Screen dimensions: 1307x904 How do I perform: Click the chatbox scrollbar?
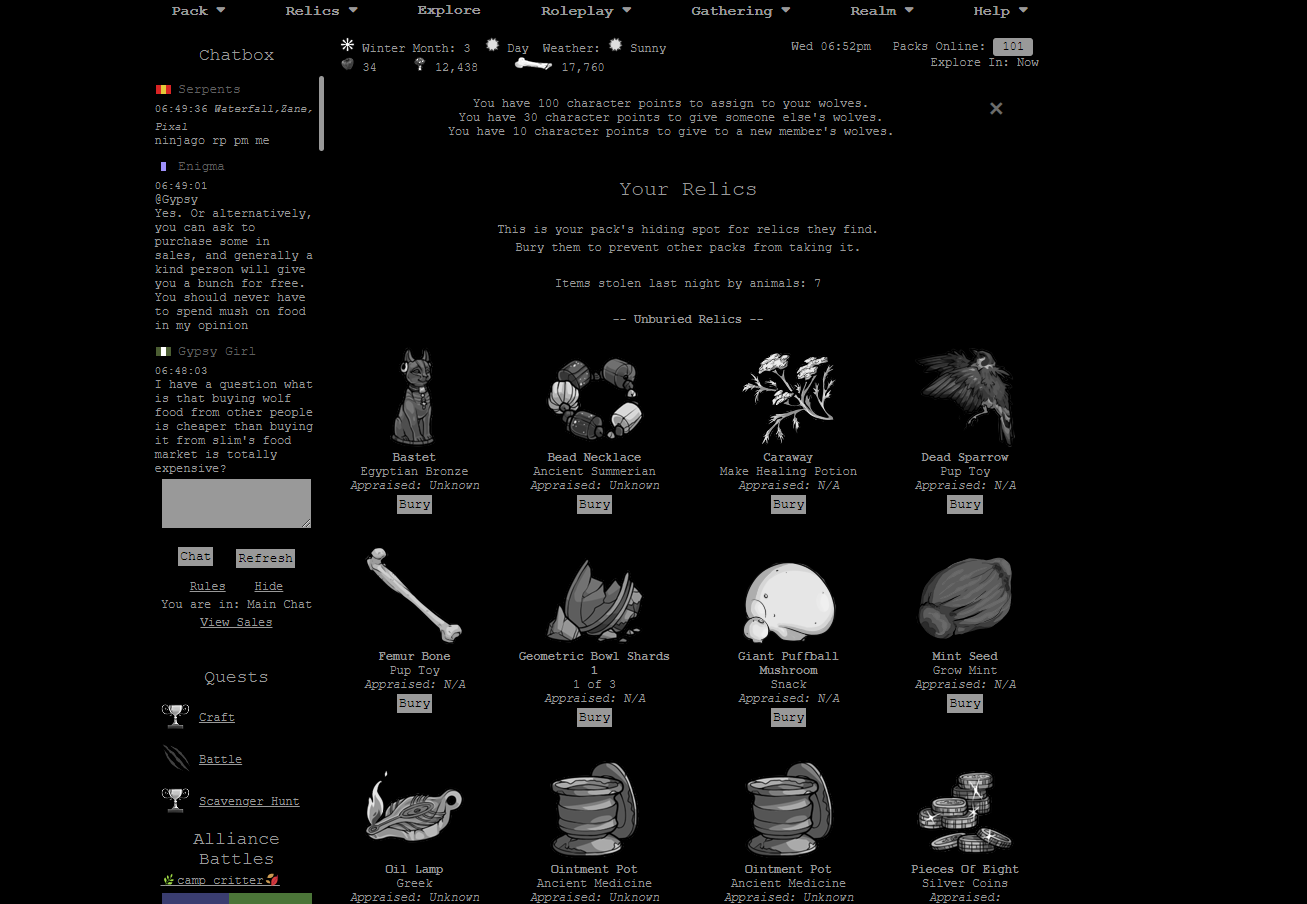[321, 113]
